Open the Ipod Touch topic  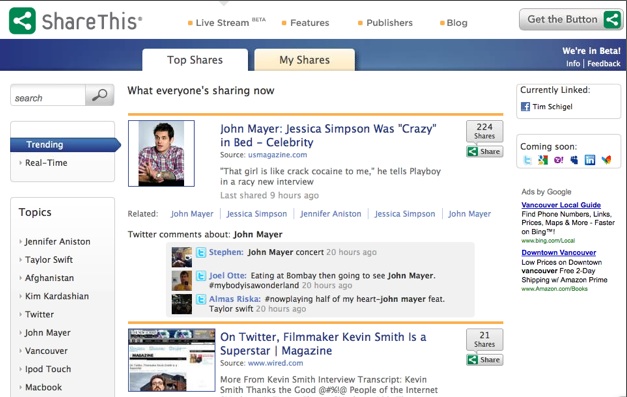pyautogui.click(x=48, y=369)
